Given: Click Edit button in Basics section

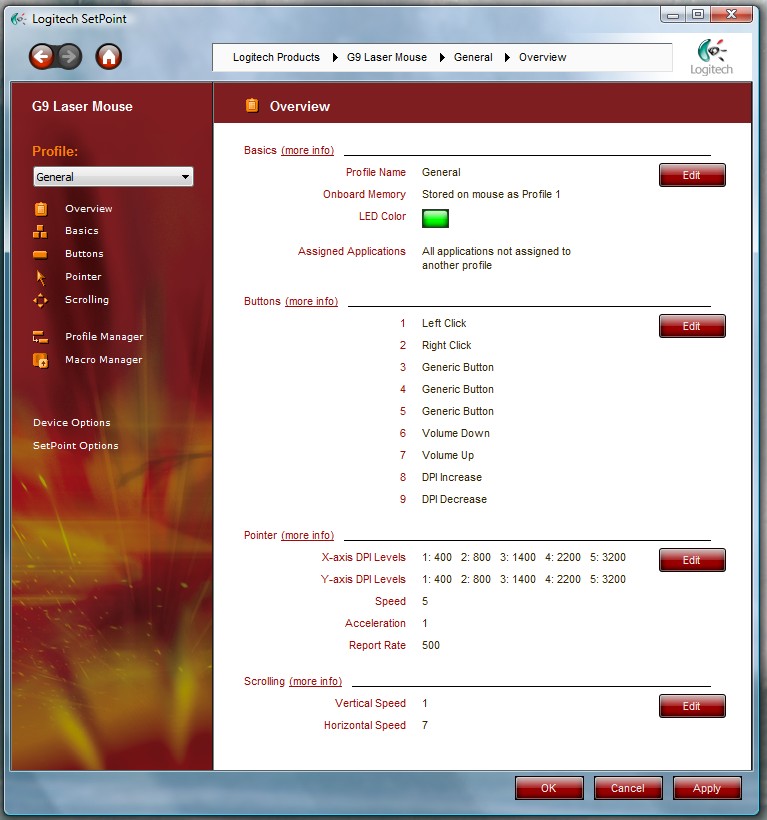Looking at the screenshot, I should tap(692, 175).
